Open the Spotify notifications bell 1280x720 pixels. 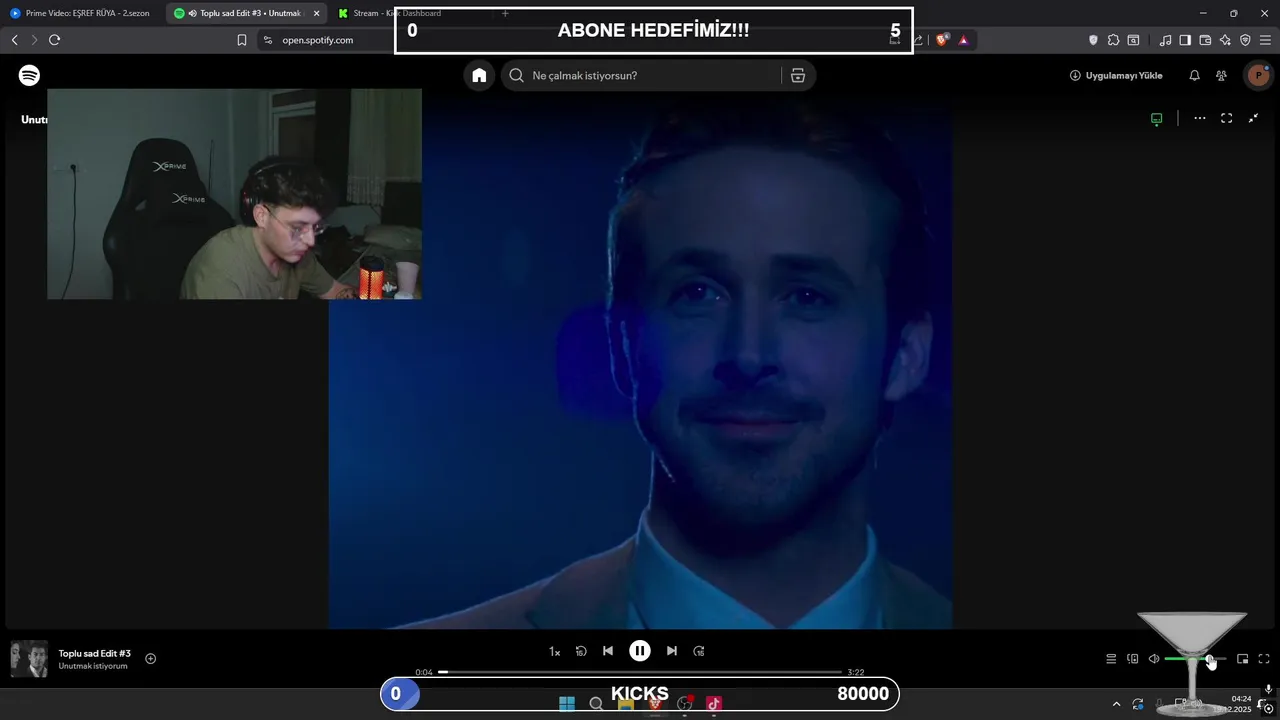1194,75
